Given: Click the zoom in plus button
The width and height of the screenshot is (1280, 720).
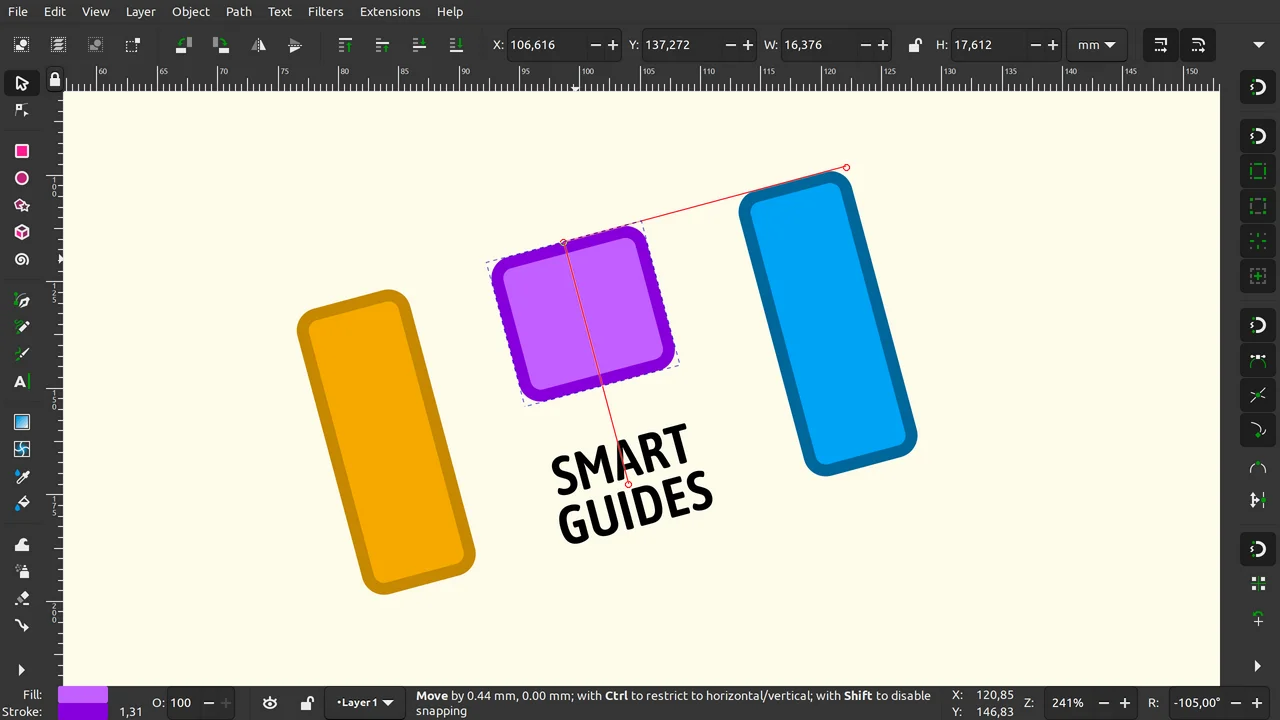Looking at the screenshot, I should coord(1125,703).
